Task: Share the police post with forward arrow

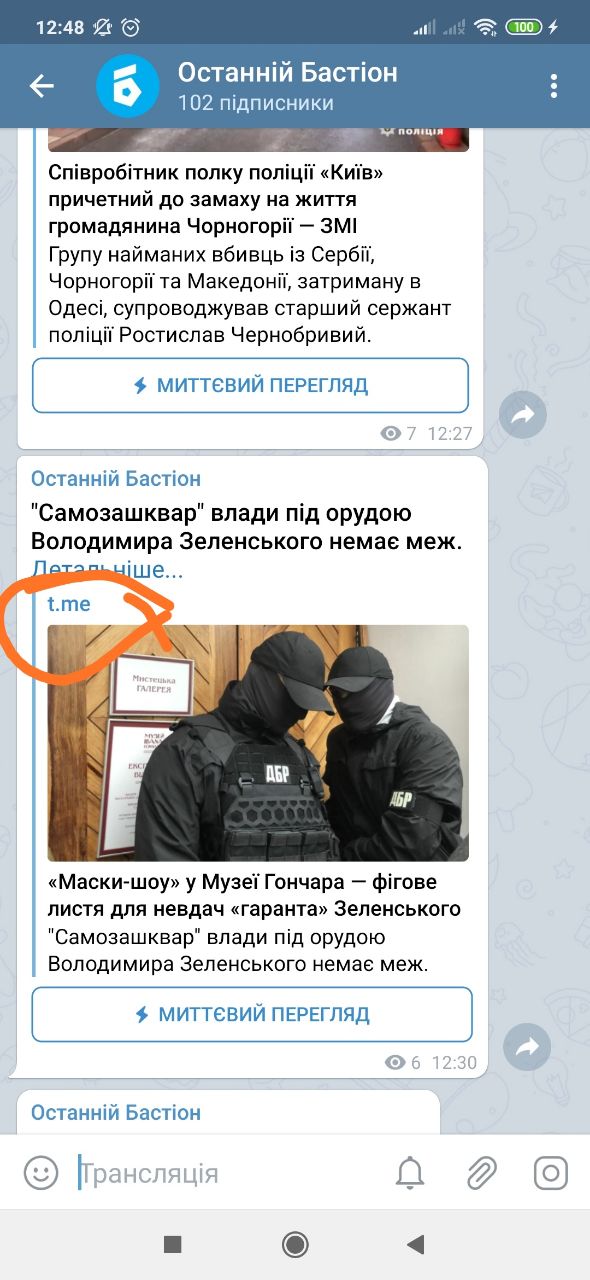Action: pyautogui.click(x=523, y=415)
